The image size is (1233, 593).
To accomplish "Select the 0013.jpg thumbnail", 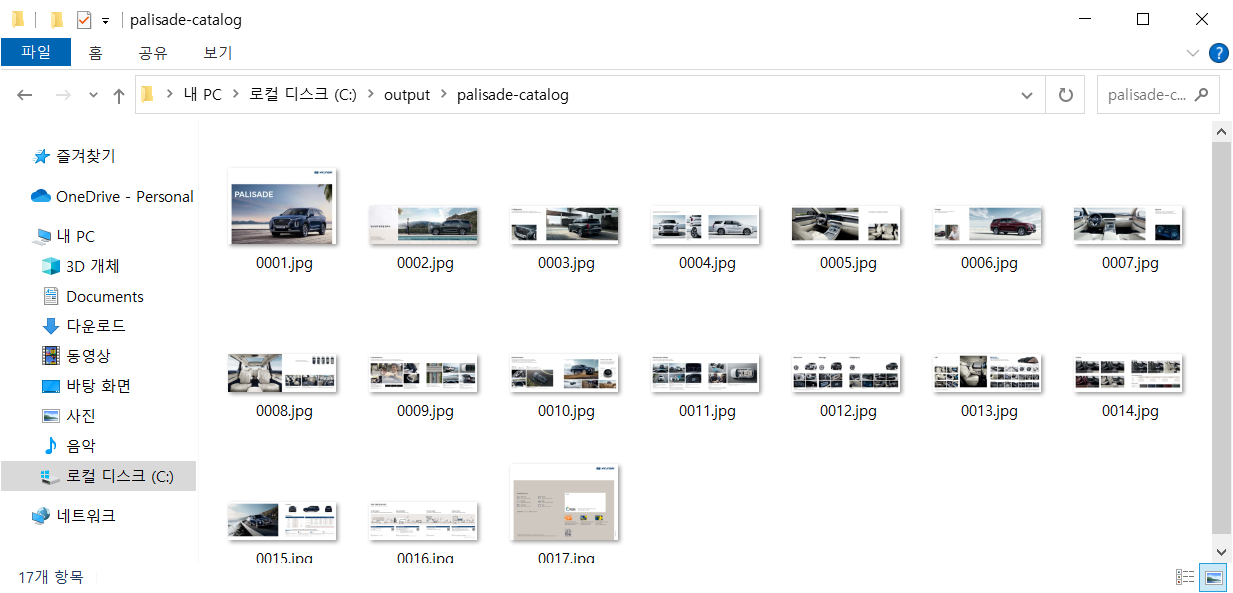I will coord(987,373).
